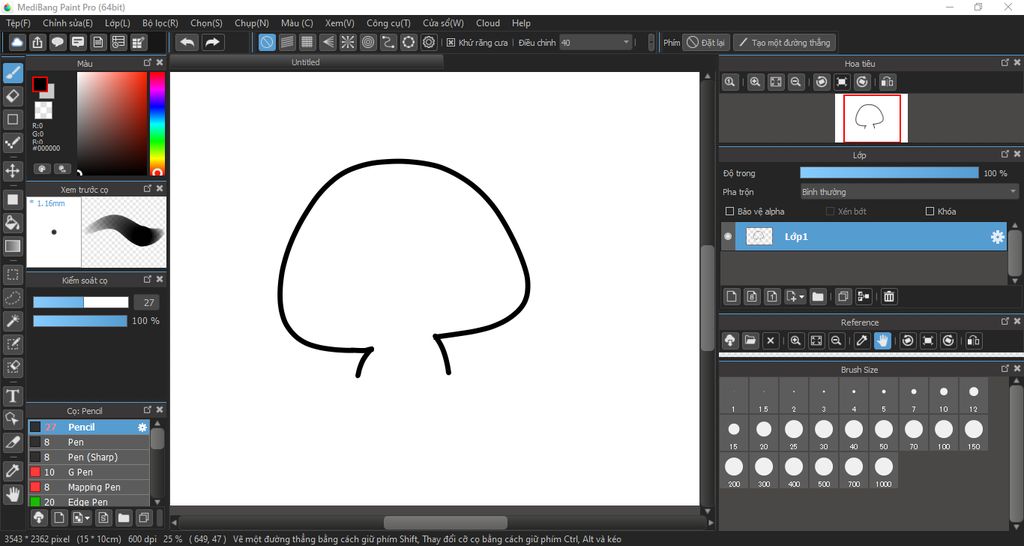Open the Tệp(F) menu

point(18,23)
